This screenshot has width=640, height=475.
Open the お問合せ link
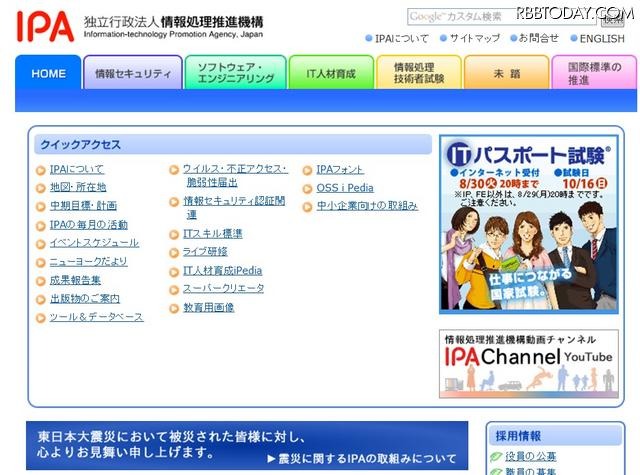538,38
